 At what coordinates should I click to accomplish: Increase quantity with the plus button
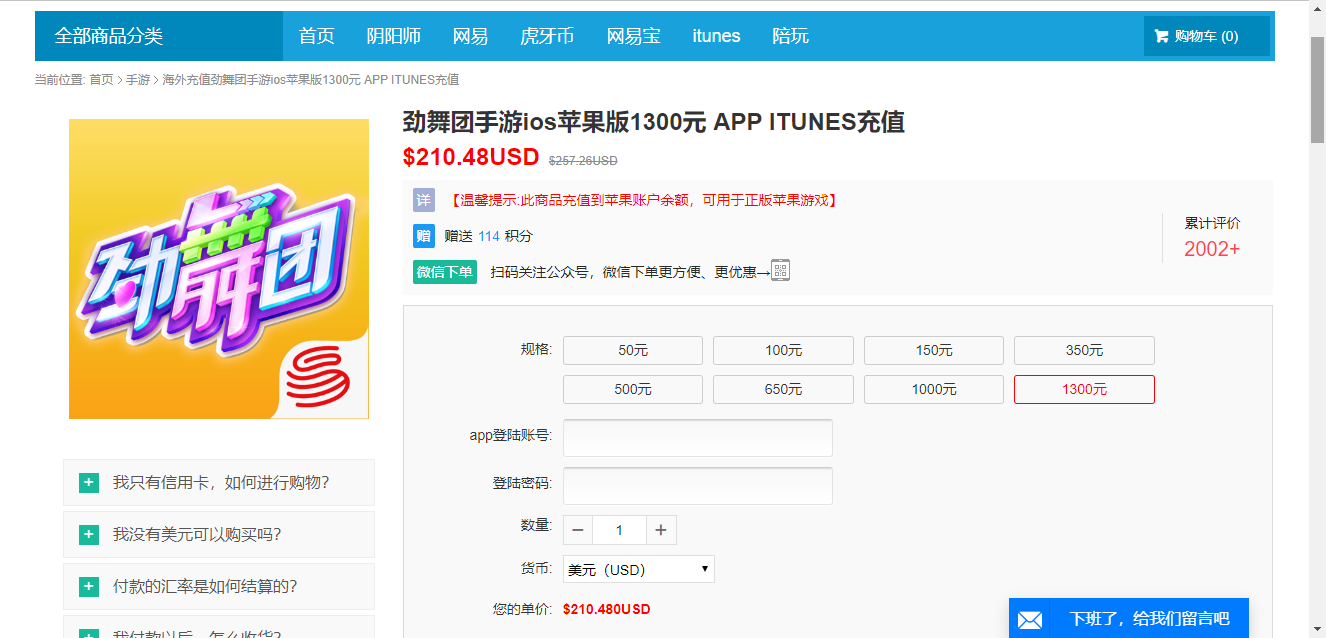[x=660, y=530]
